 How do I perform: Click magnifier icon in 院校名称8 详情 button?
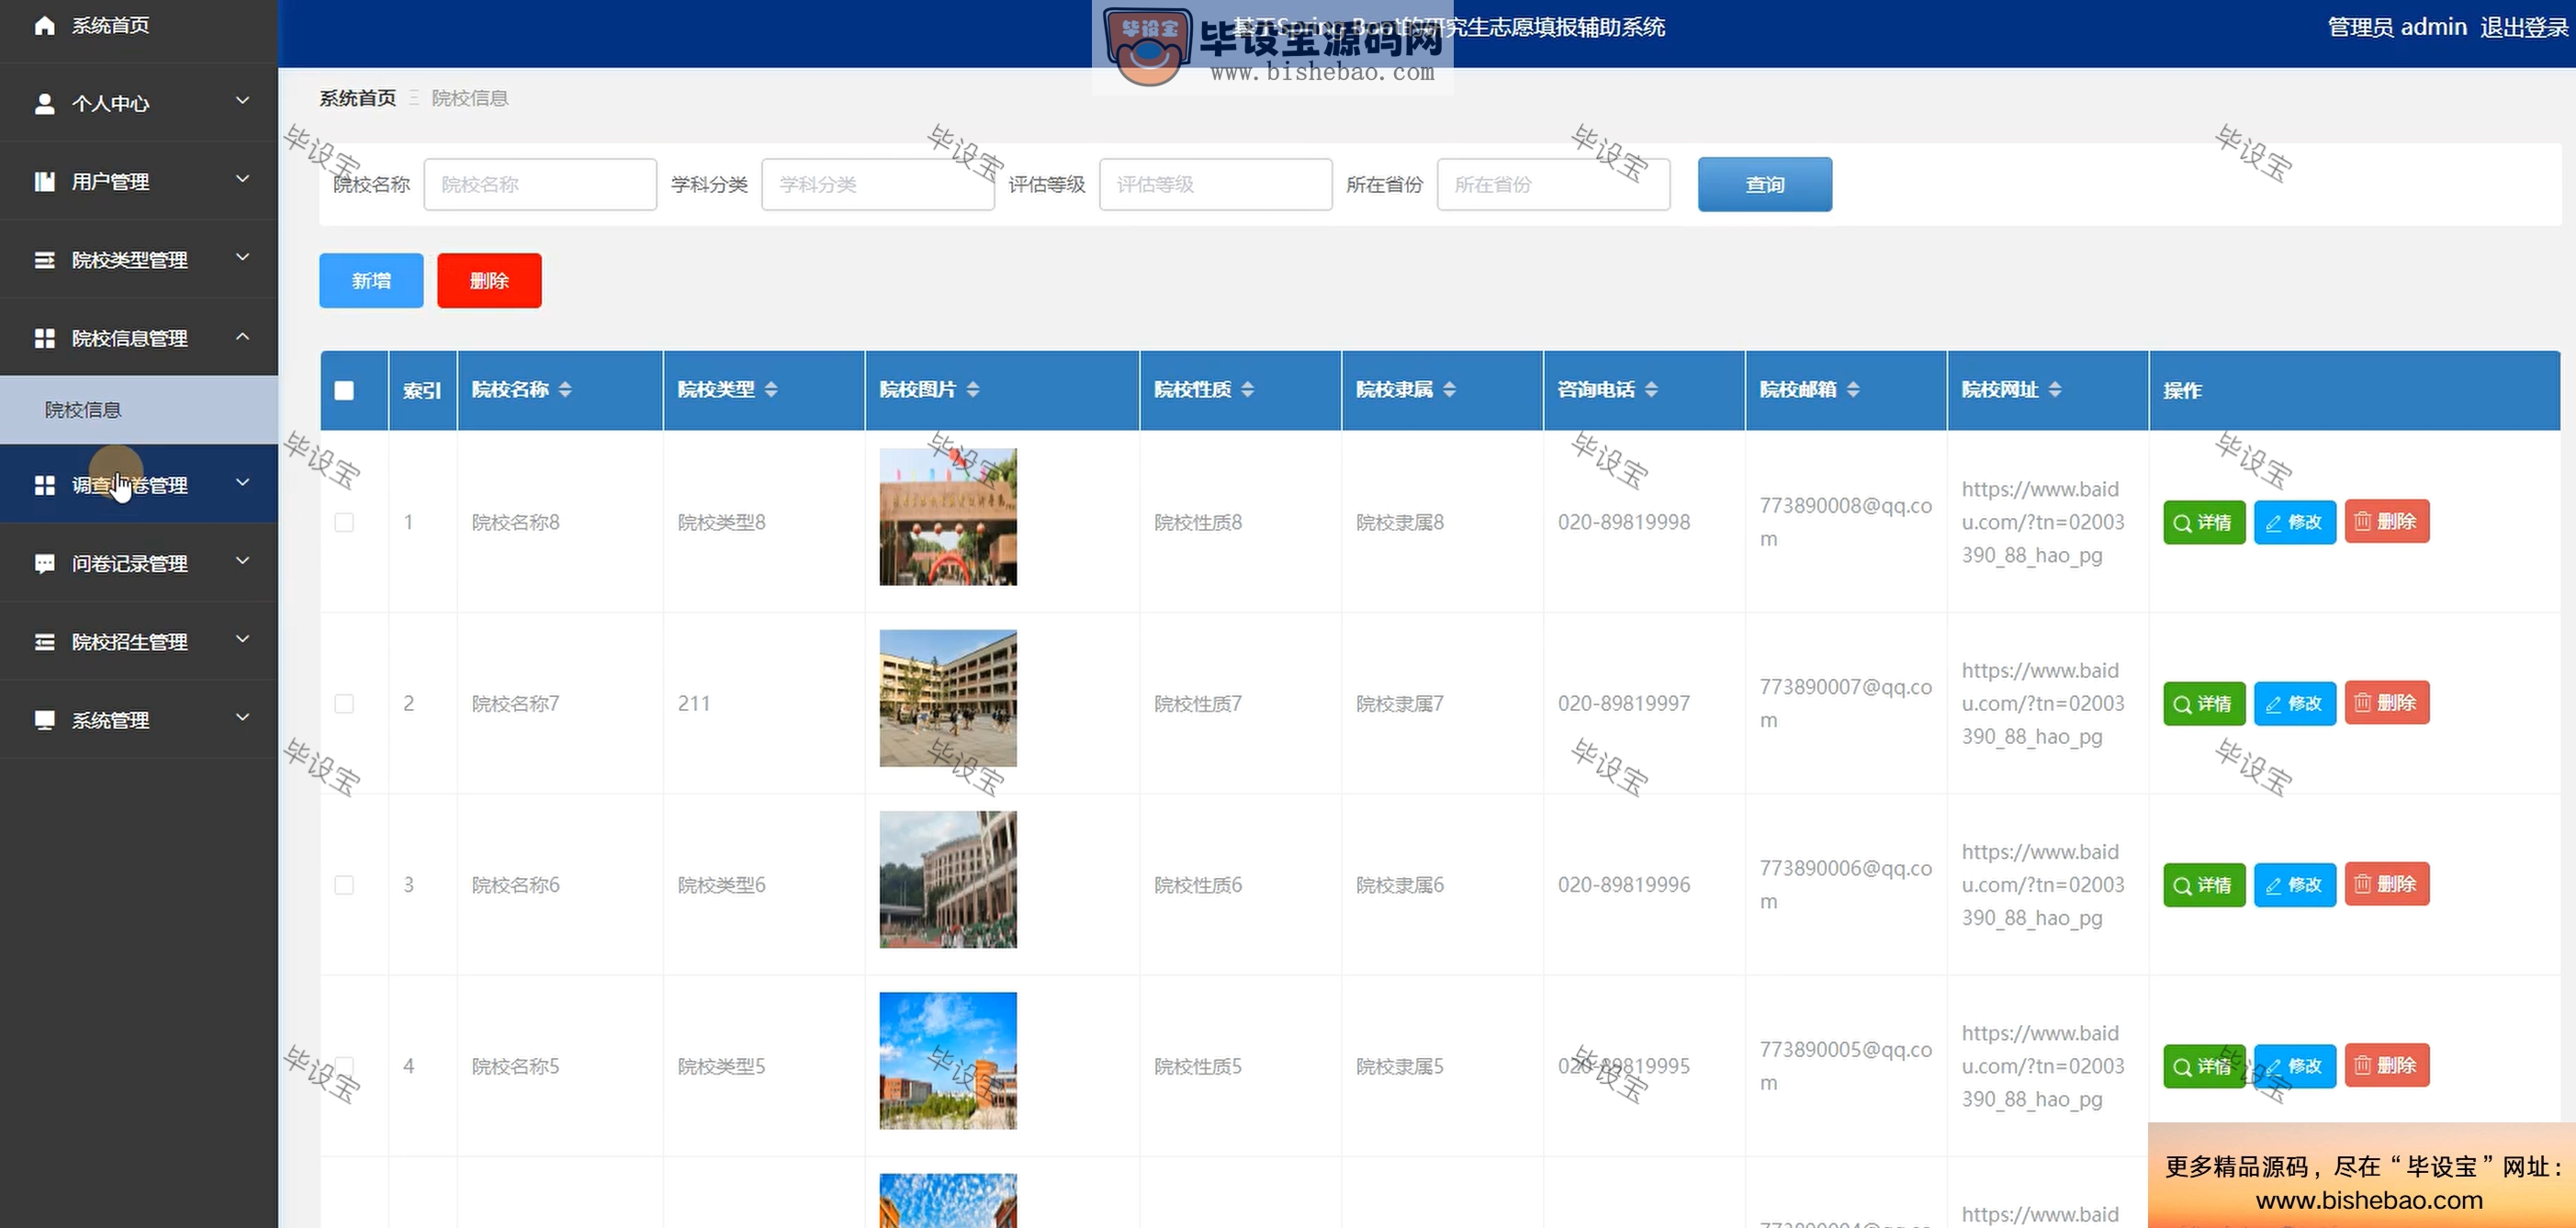(x=2182, y=522)
